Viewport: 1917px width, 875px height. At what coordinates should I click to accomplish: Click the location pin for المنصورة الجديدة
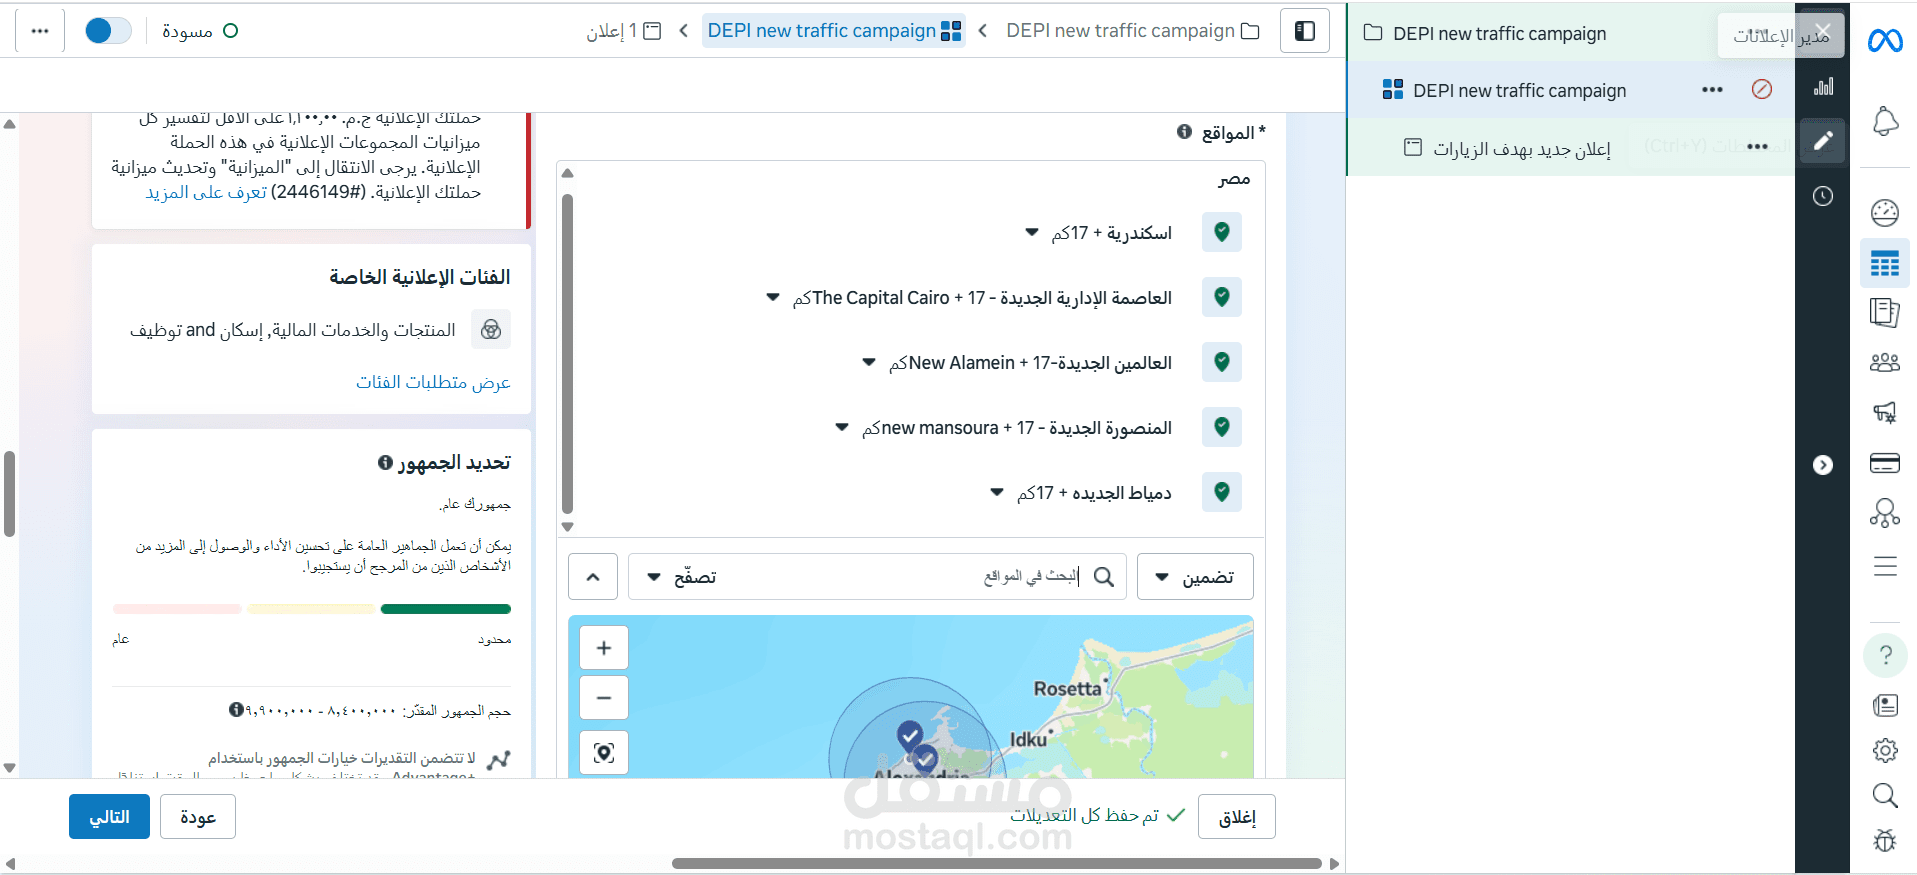coord(1222,427)
